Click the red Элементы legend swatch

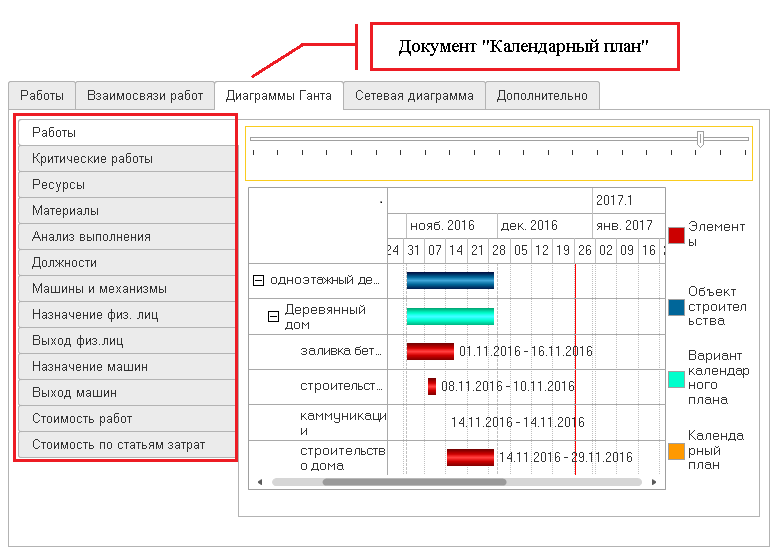[676, 235]
